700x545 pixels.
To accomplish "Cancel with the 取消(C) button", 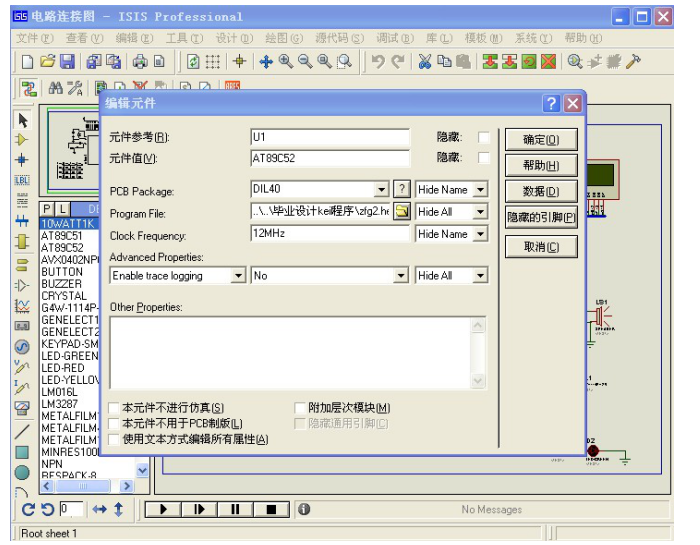I will (x=541, y=247).
